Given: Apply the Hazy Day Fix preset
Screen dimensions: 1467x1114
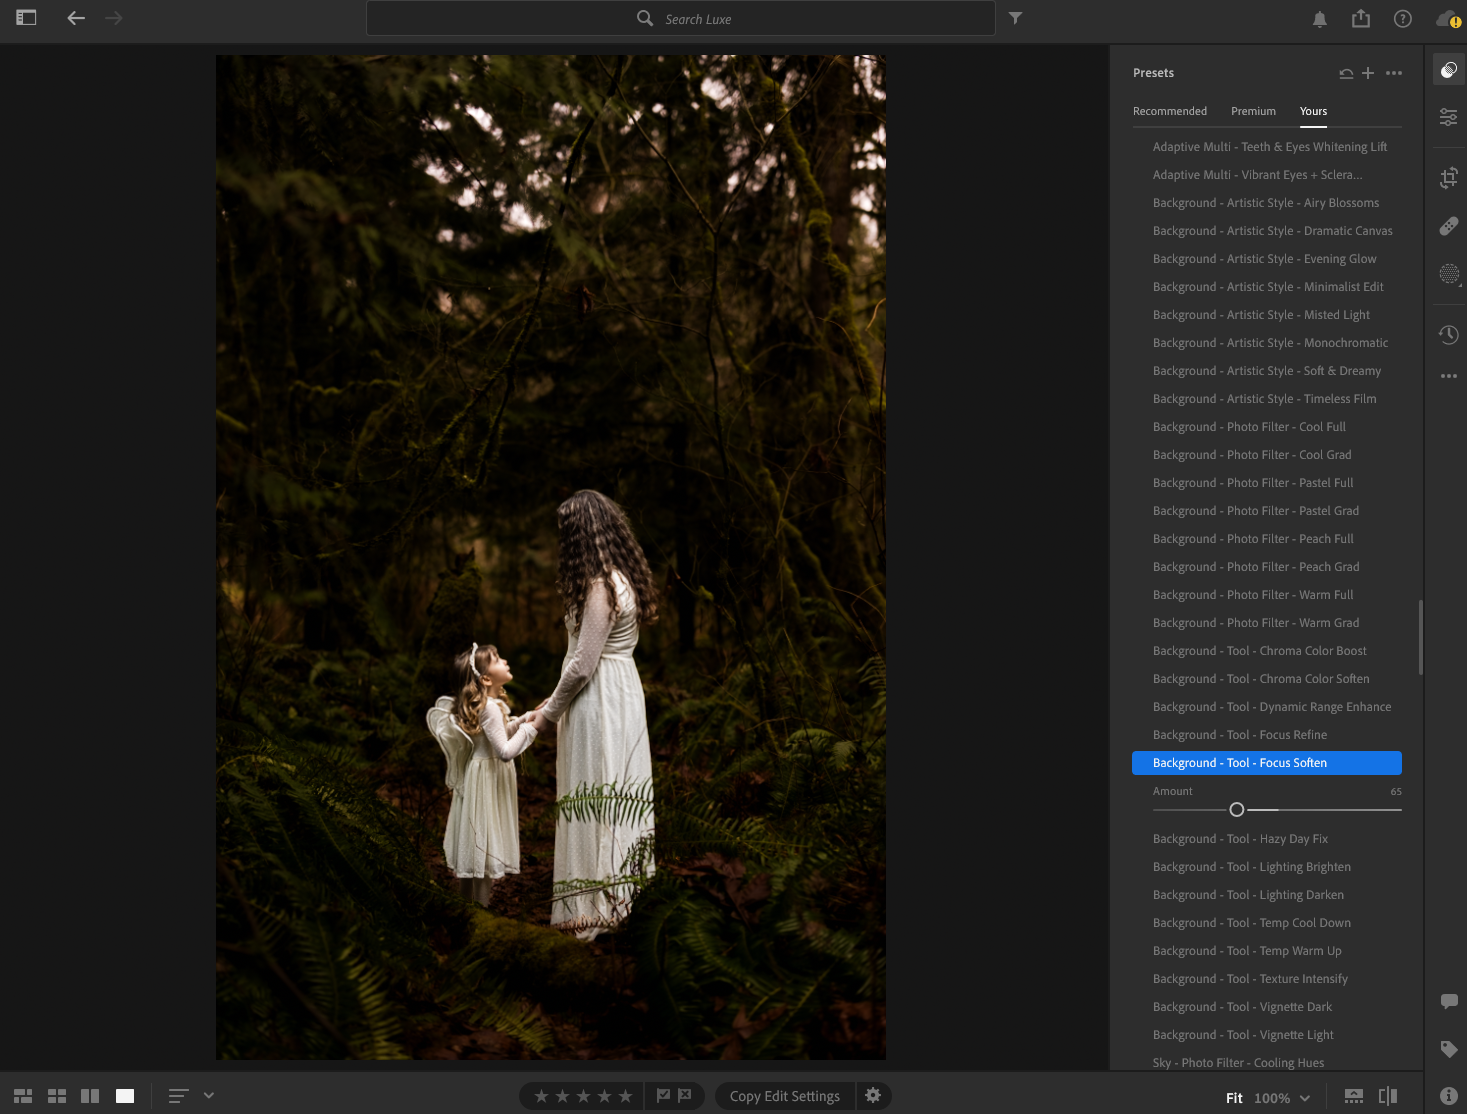Looking at the screenshot, I should pos(1240,839).
